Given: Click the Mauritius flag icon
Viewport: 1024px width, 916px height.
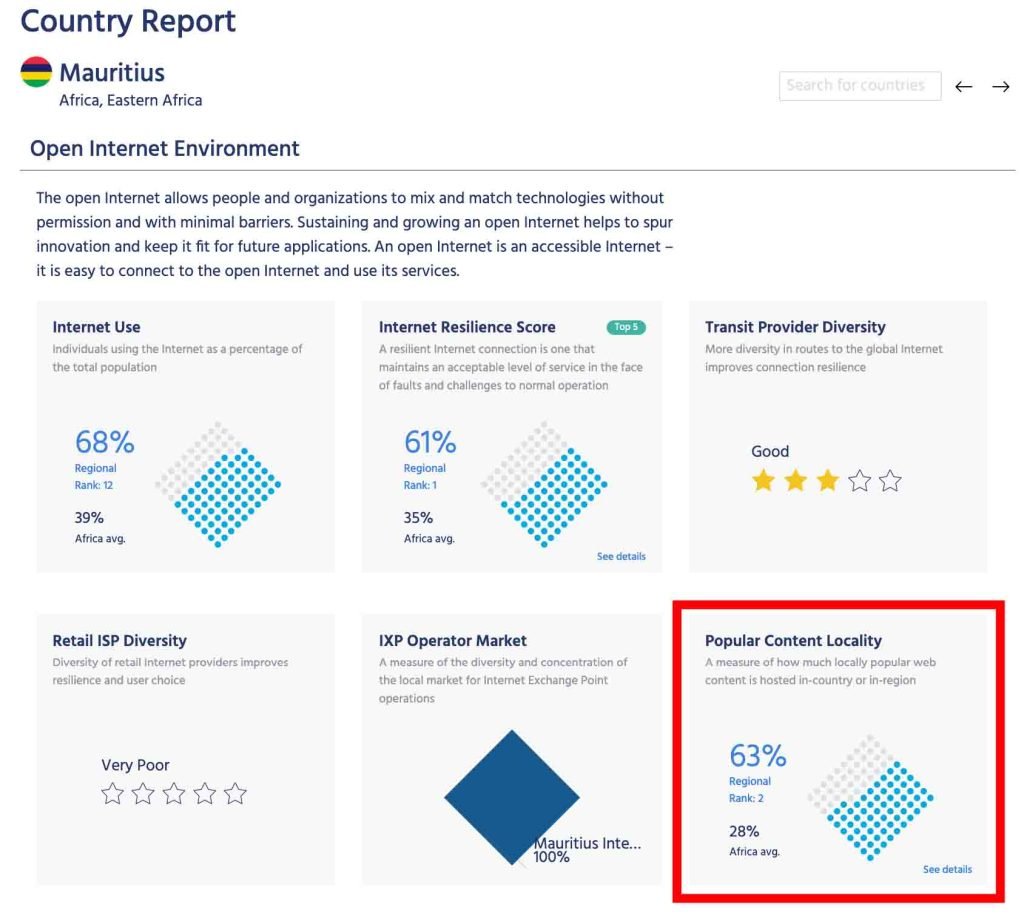Looking at the screenshot, I should click(36, 72).
